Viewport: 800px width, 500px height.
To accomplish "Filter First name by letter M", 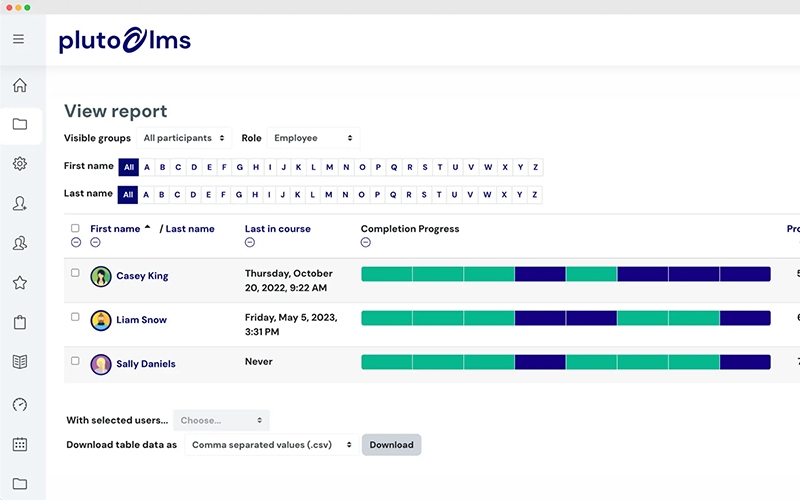I will coord(329,167).
